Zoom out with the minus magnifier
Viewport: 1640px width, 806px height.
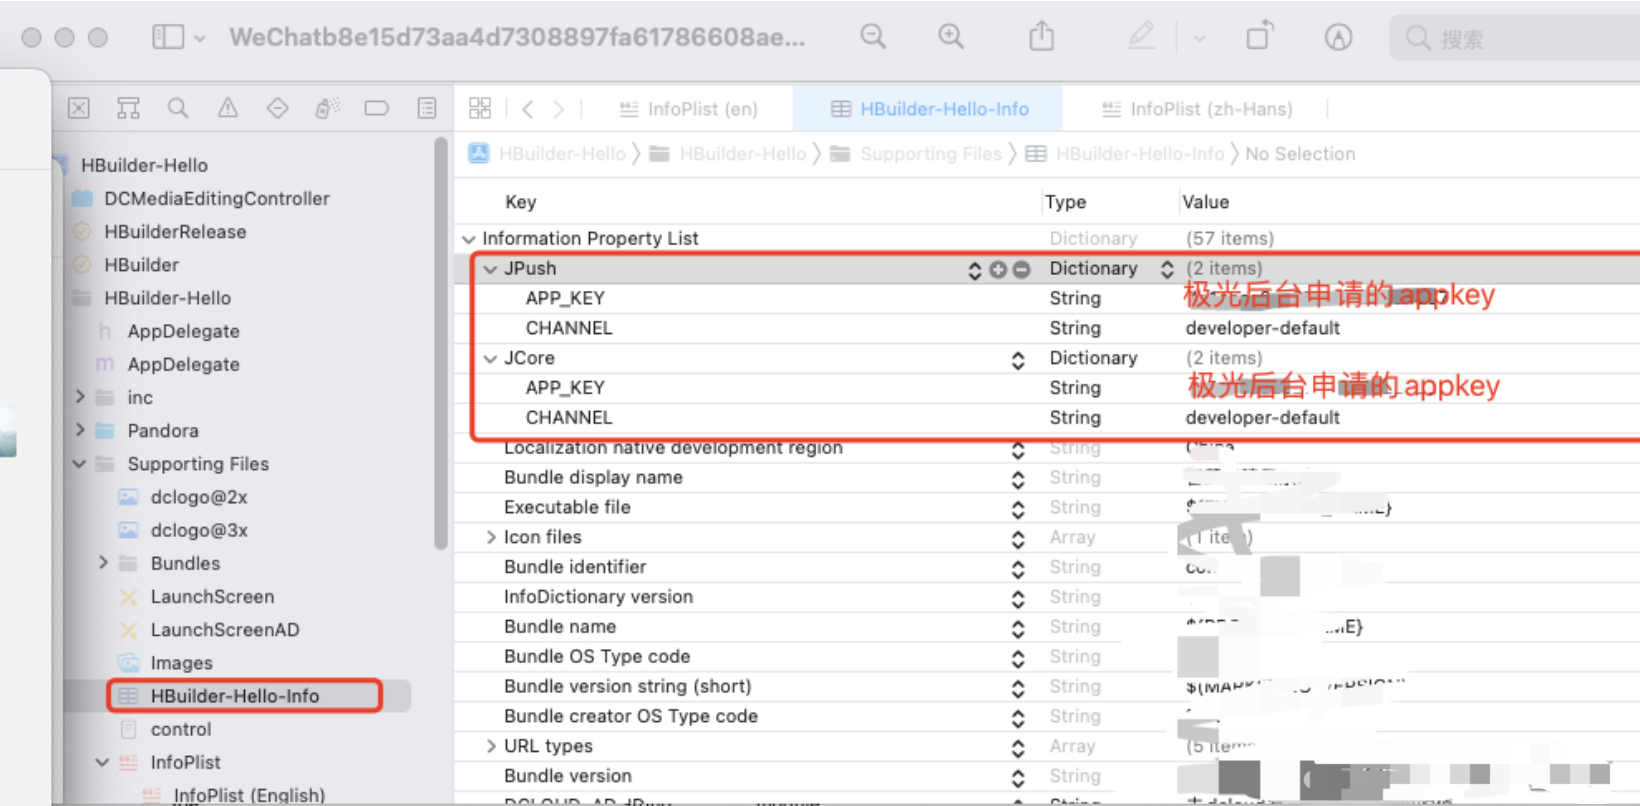[873, 37]
